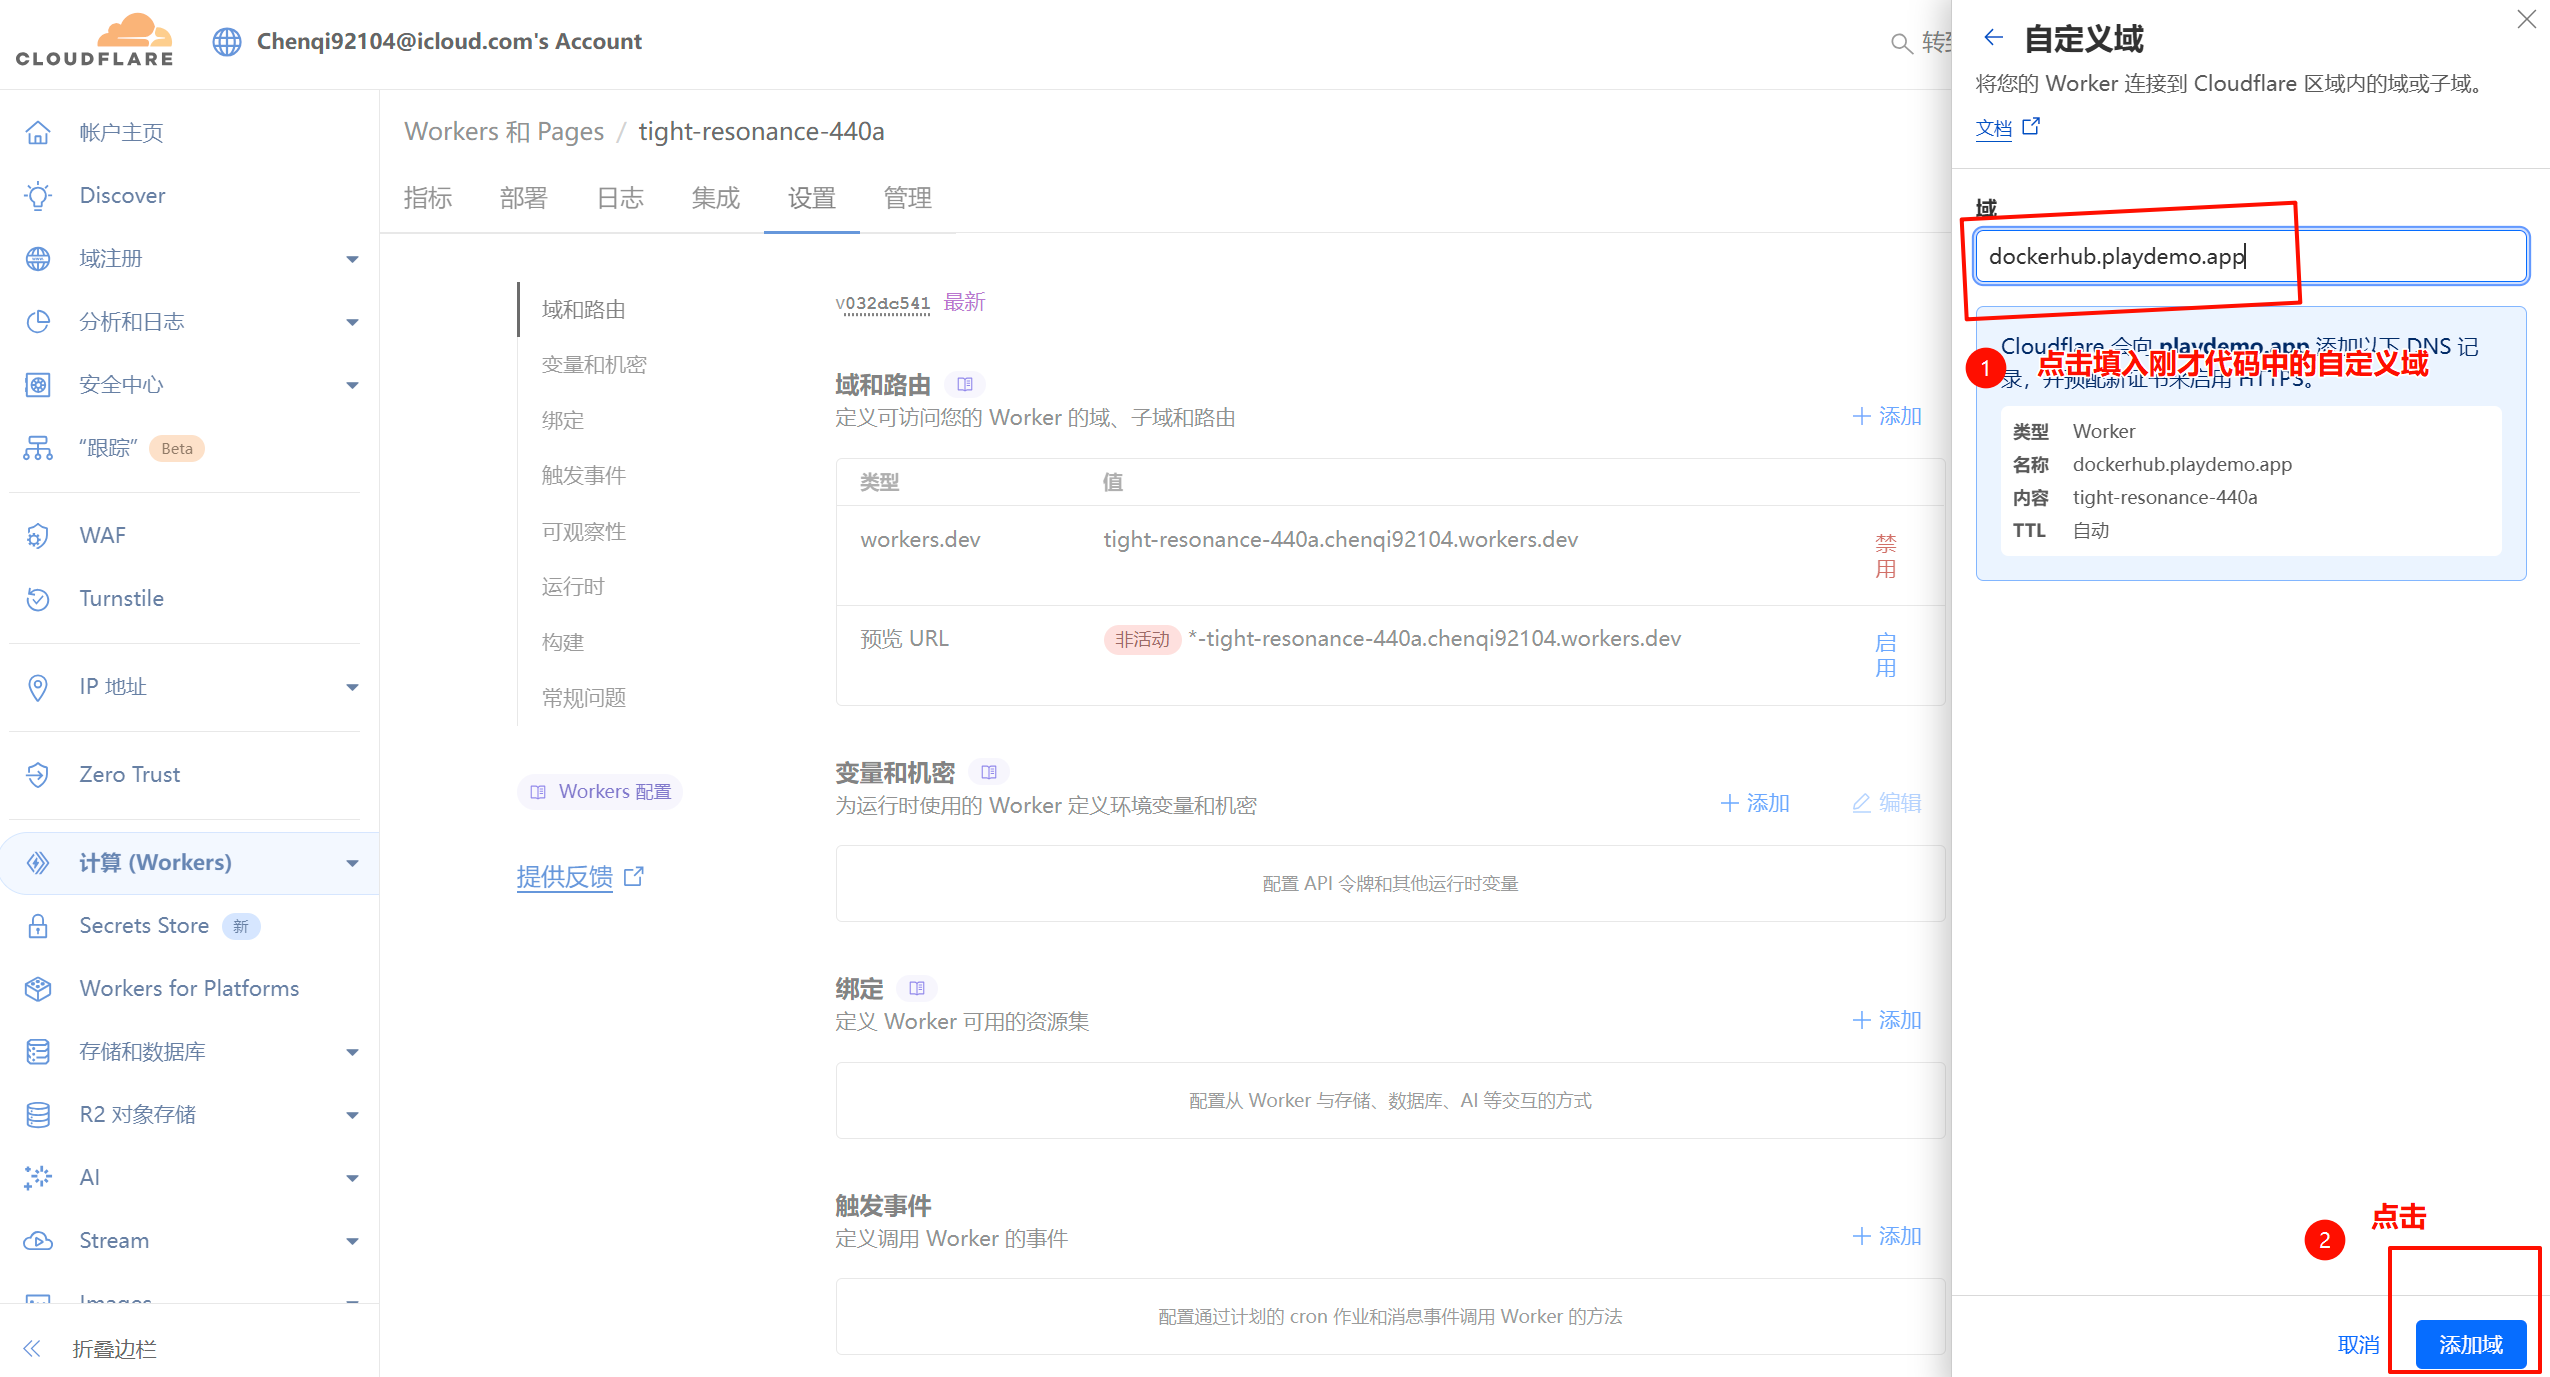The height and width of the screenshot is (1377, 2550).
Task: Expand the Stream menu arrow
Action: (352, 1241)
